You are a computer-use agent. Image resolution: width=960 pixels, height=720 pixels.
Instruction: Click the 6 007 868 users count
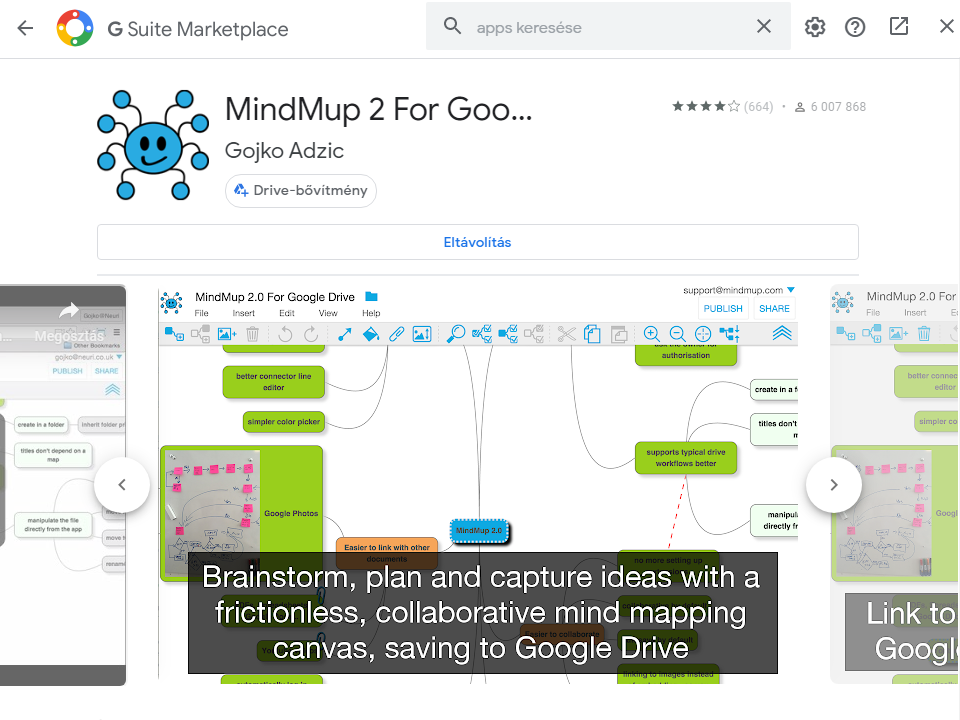coord(830,107)
